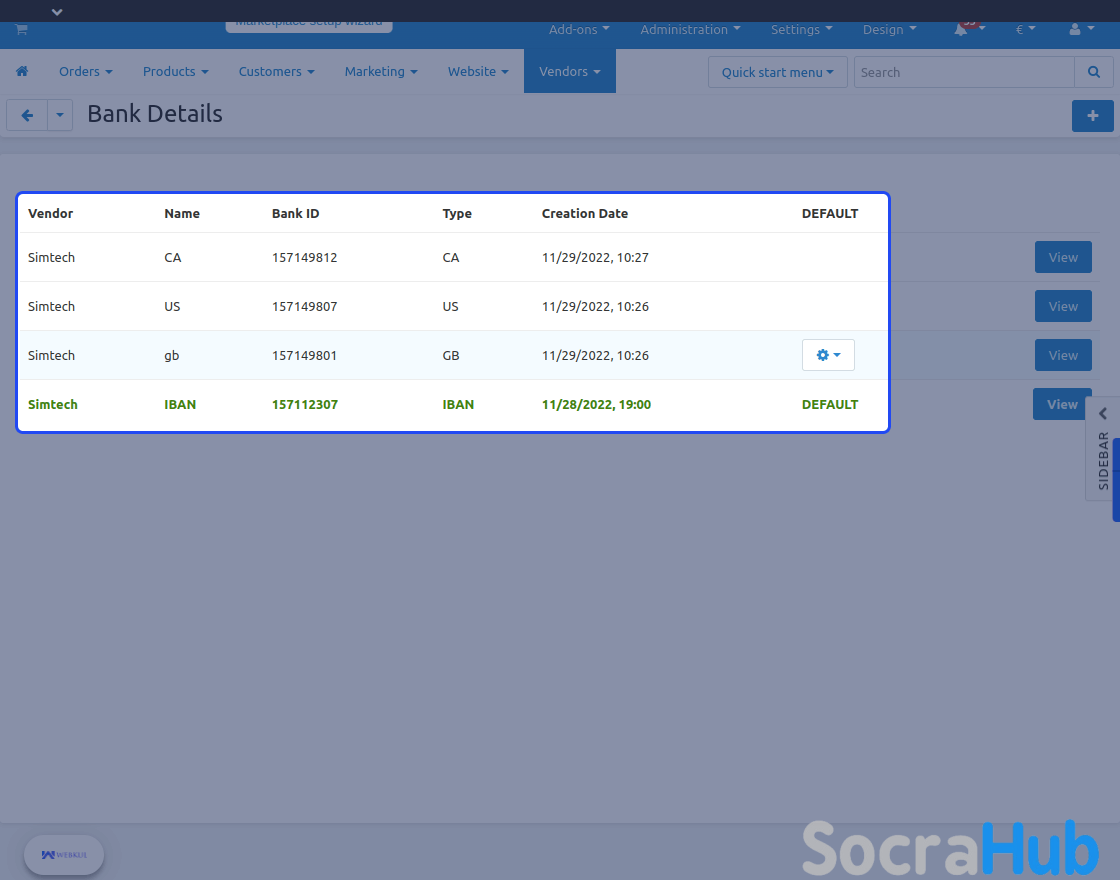Image resolution: width=1120 pixels, height=880 pixels.
Task: Click the plus button to add bank details
Action: pos(1092,116)
